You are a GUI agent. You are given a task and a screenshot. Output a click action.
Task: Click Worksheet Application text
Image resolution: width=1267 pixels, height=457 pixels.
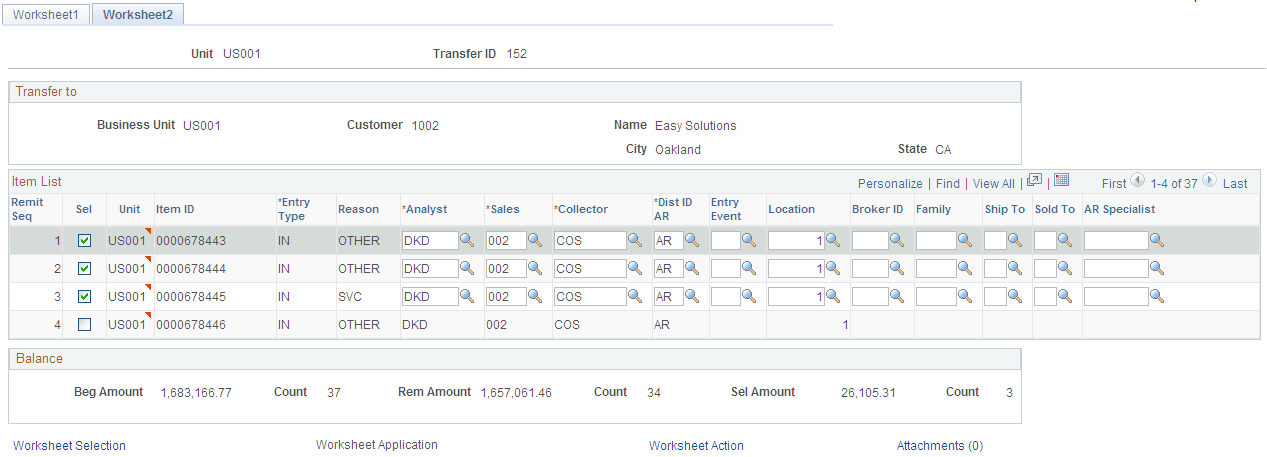click(377, 445)
